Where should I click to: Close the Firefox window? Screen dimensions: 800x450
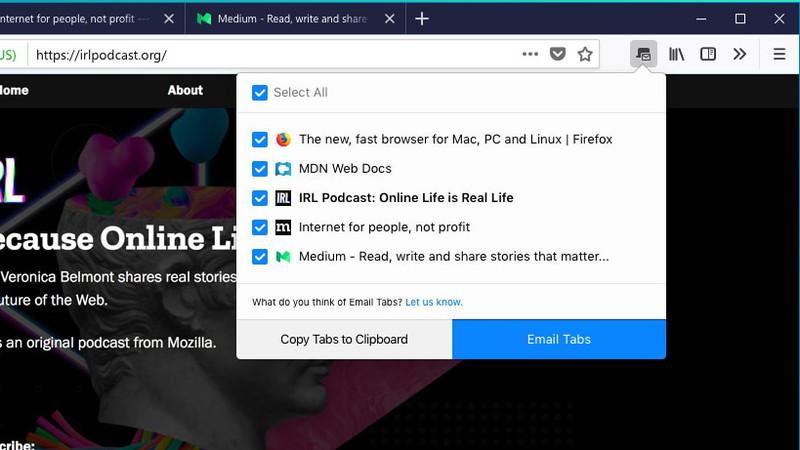[779, 19]
